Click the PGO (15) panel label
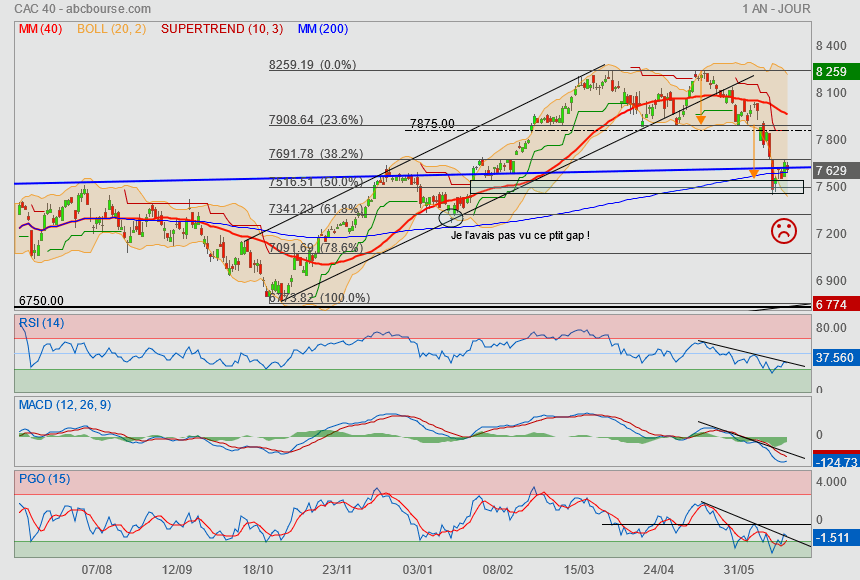This screenshot has height=580, width=860. point(44,479)
